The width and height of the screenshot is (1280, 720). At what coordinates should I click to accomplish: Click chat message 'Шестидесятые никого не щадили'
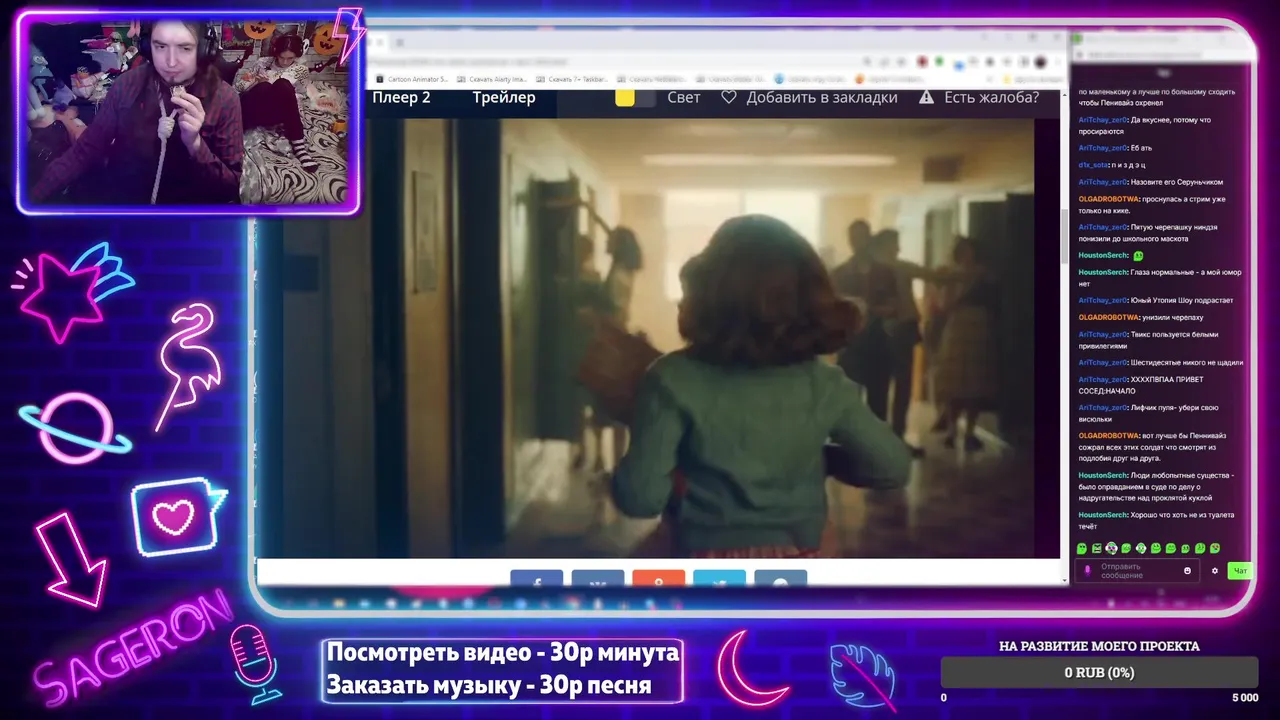1187,362
